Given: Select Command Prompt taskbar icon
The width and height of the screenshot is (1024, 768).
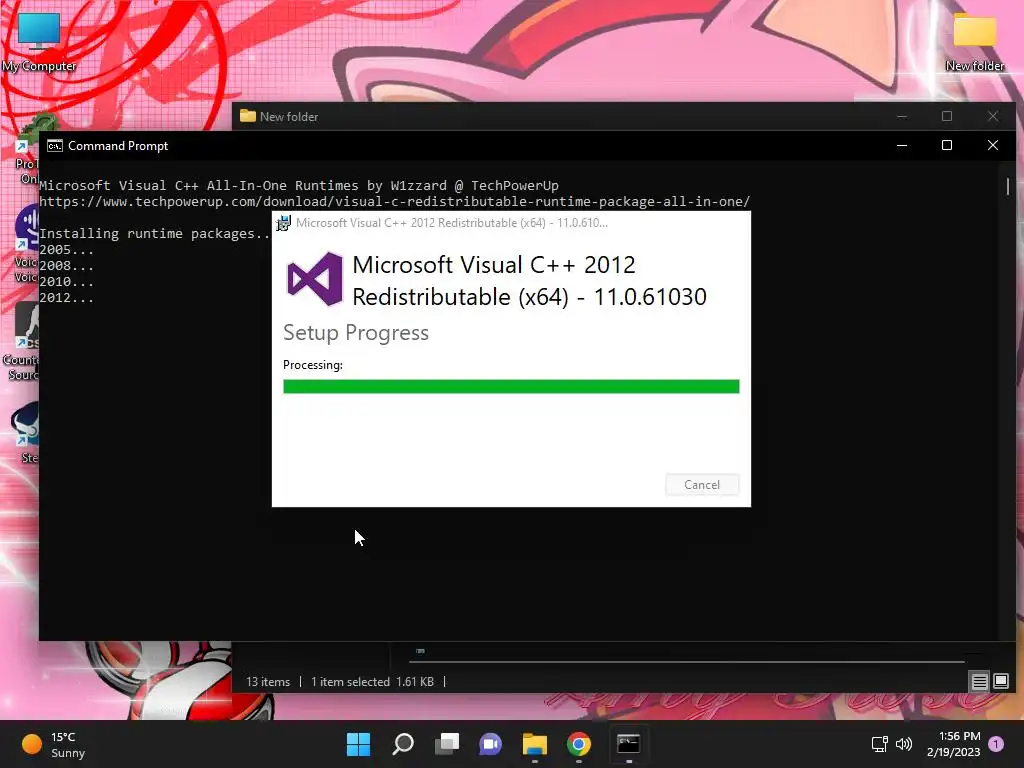Looking at the screenshot, I should (x=628, y=744).
